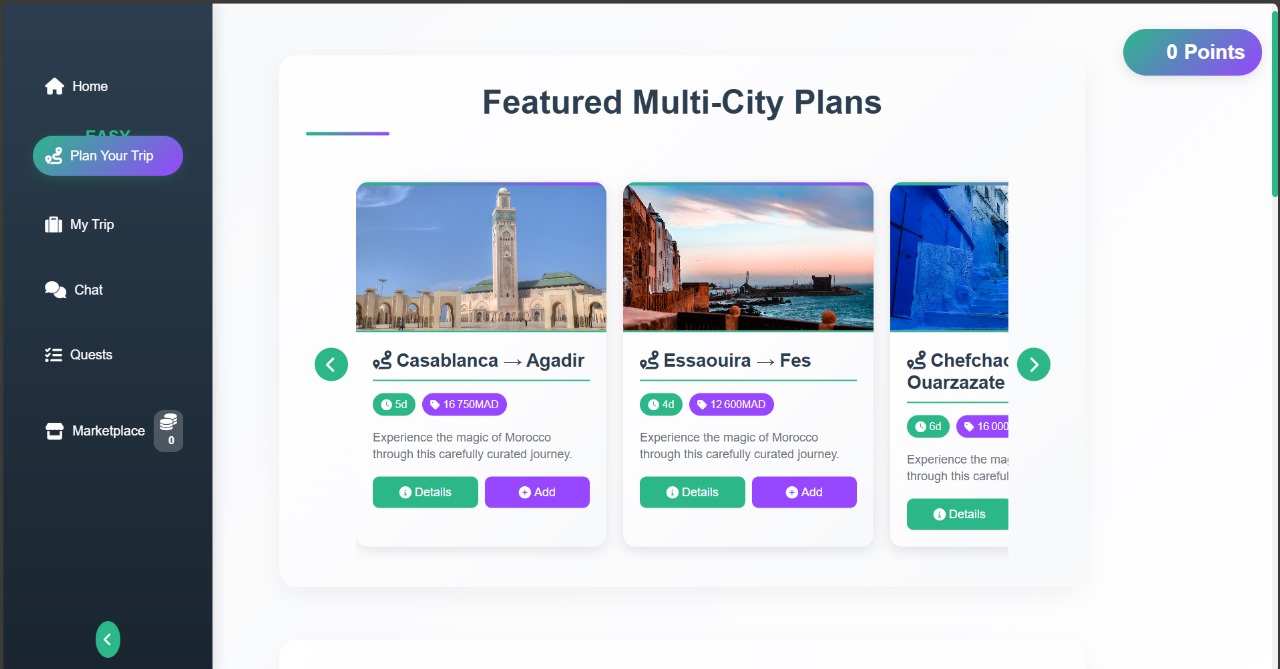Click the route icon in Plan Your Trip

(x=54, y=156)
